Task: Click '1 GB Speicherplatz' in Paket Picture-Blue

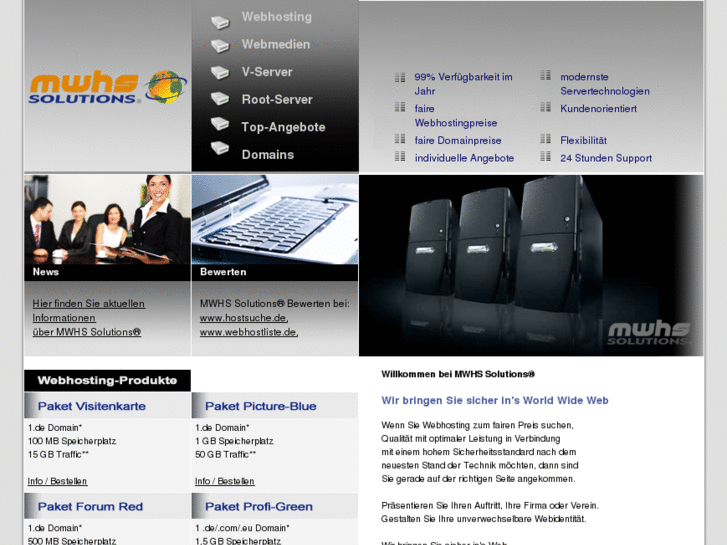Action: click(234, 441)
